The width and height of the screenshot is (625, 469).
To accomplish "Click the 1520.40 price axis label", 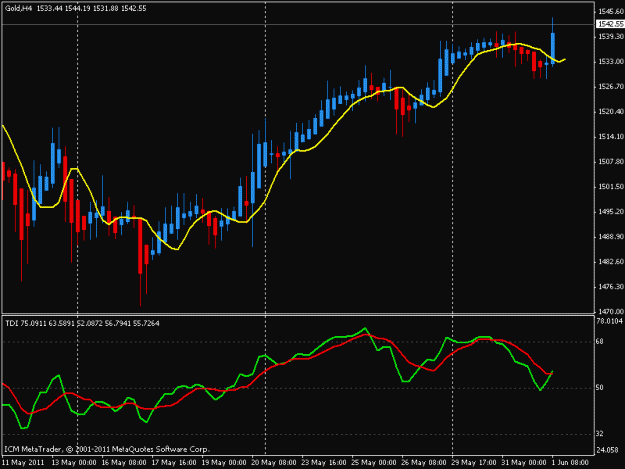I will click(611, 112).
